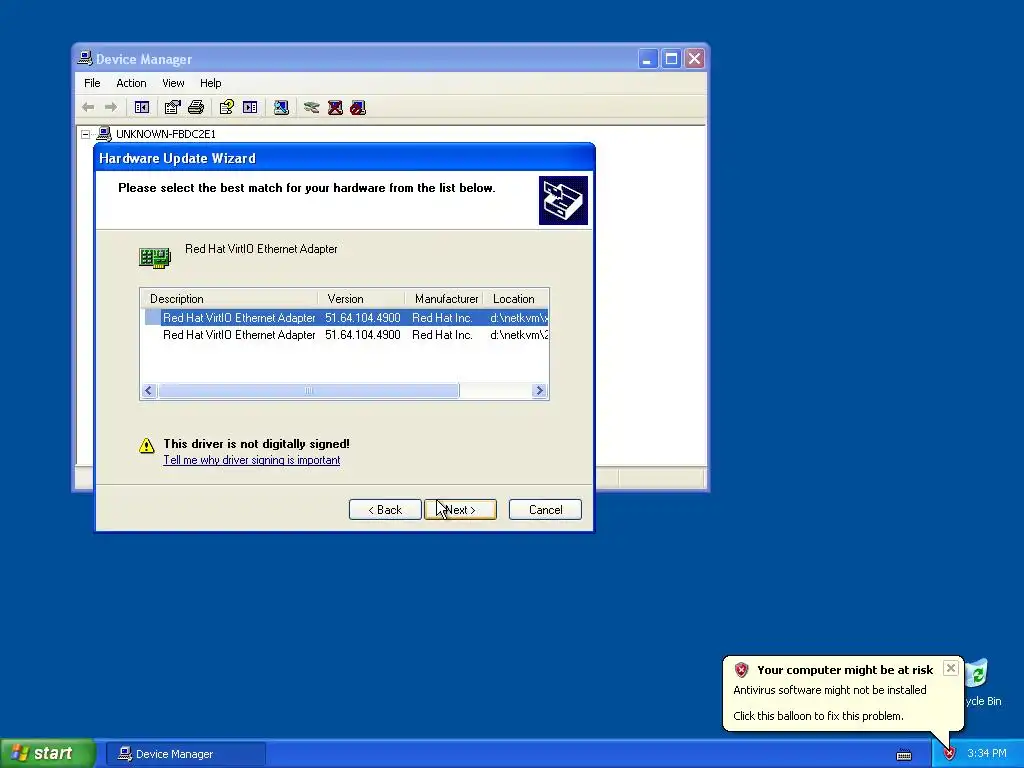Click the Hardware Update Wizard title bar

click(x=345, y=158)
